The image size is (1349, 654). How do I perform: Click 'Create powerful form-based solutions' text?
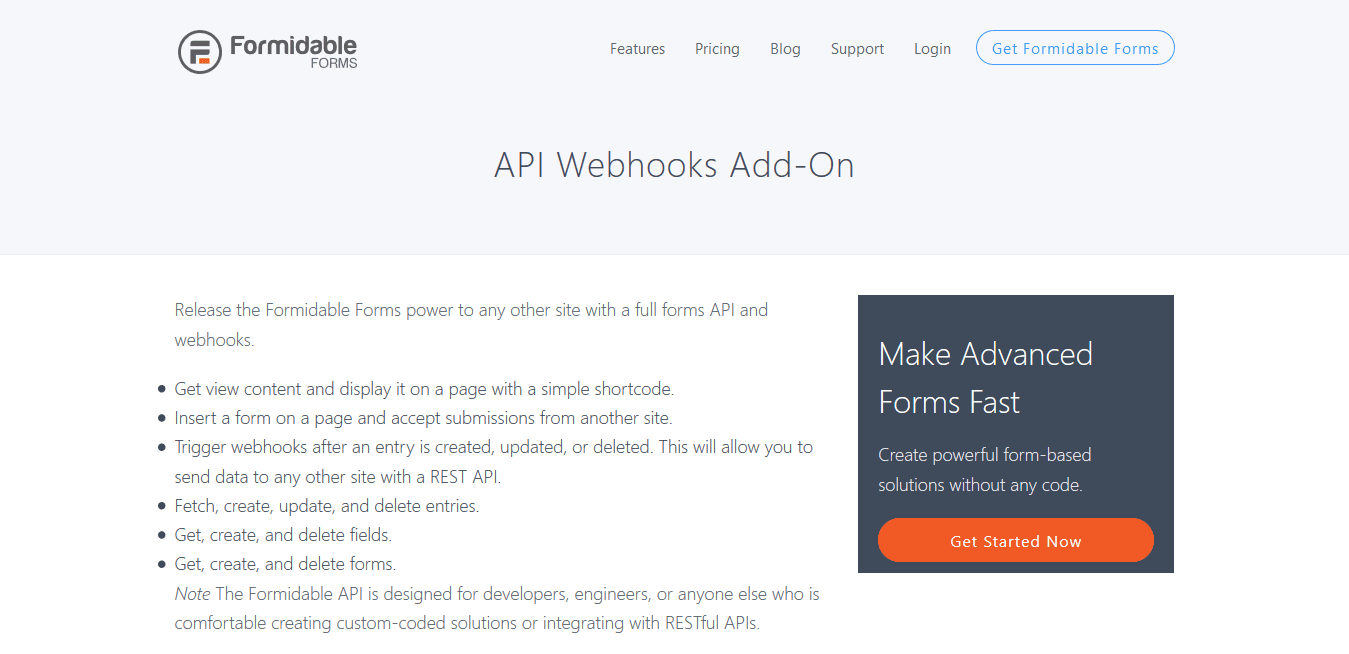(985, 470)
